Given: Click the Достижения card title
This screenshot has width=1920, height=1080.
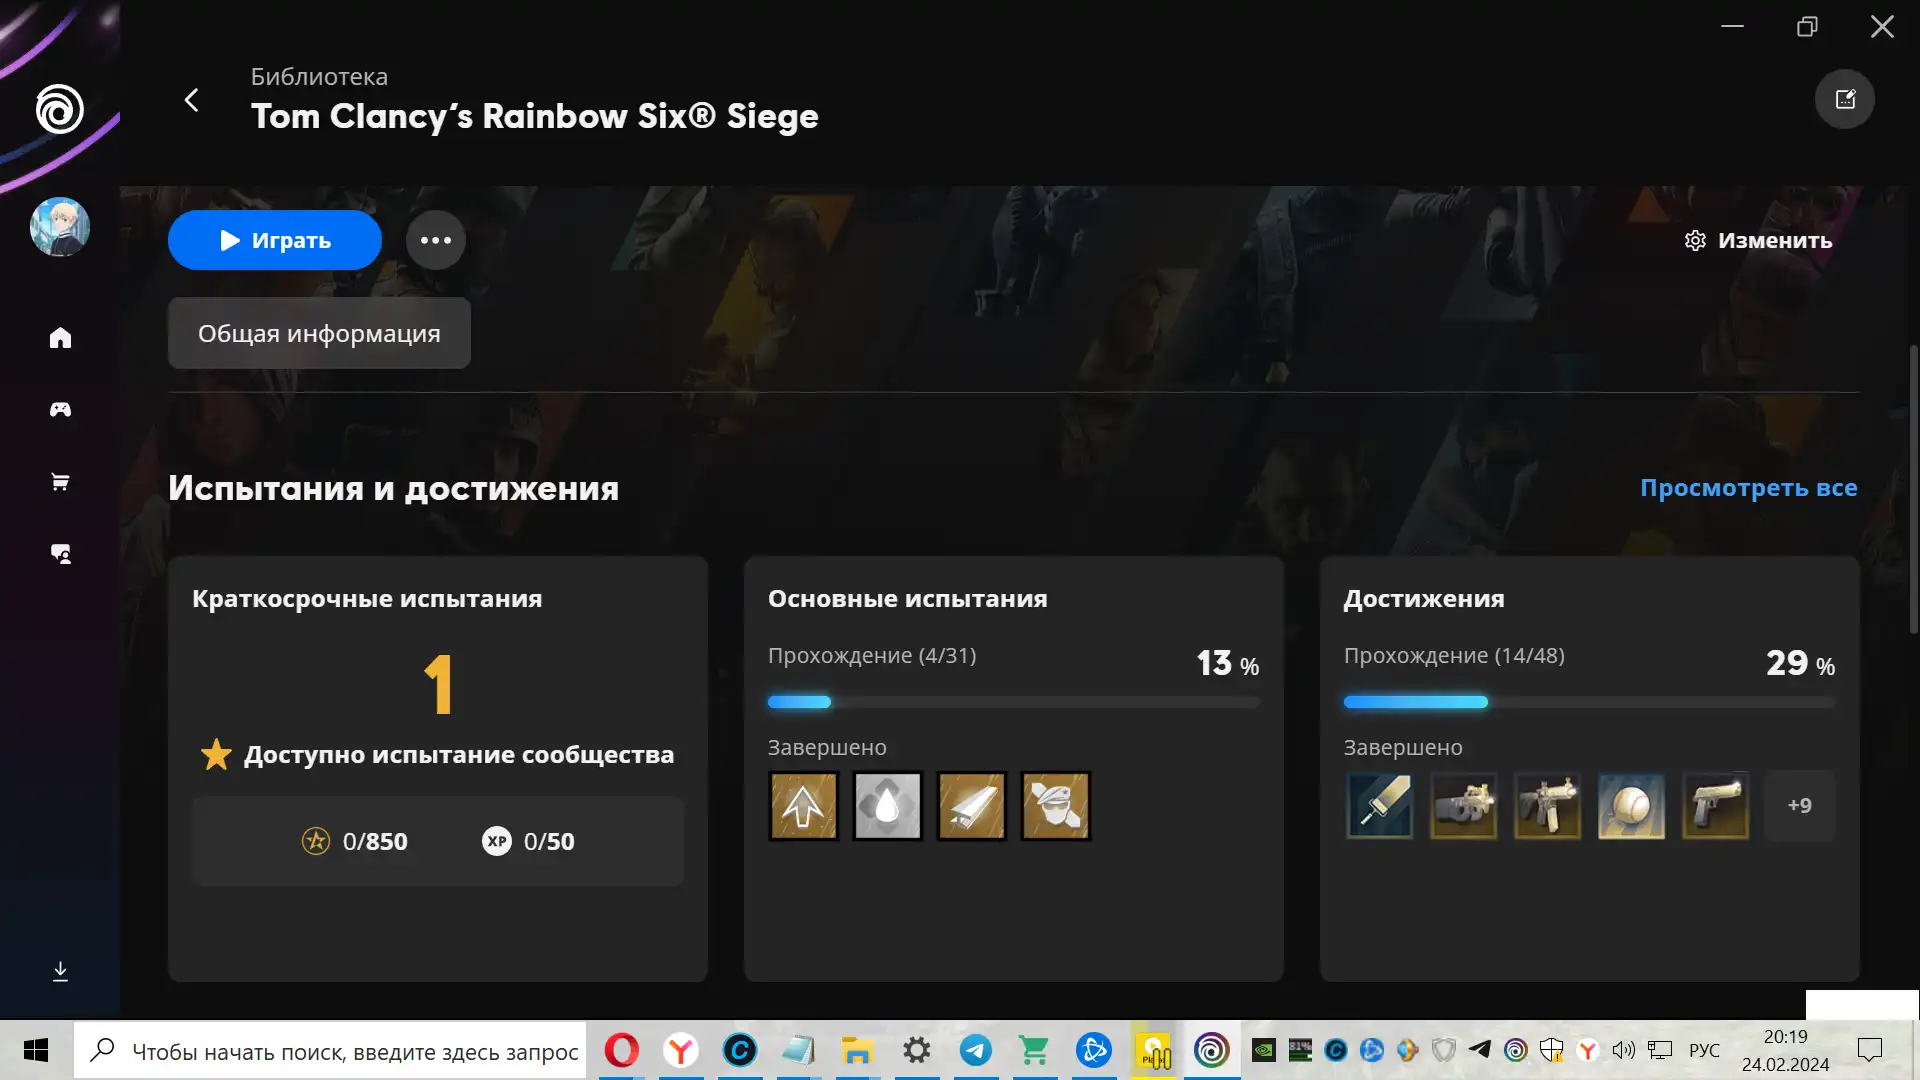Looking at the screenshot, I should 1424,599.
